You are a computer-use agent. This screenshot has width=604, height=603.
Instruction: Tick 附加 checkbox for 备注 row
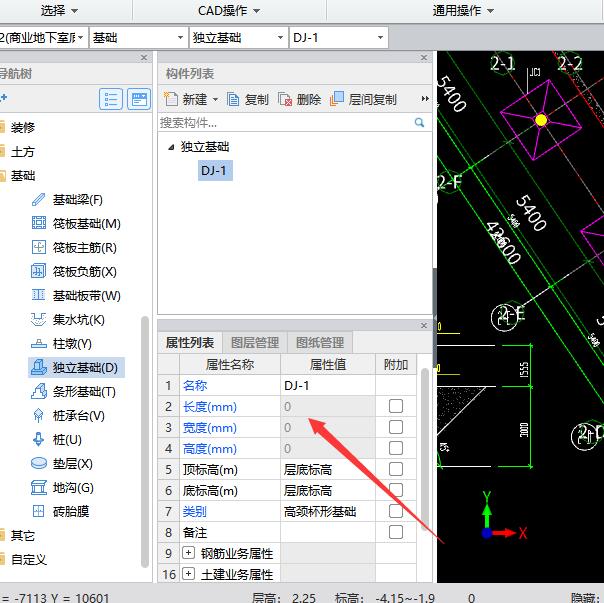tap(396, 532)
